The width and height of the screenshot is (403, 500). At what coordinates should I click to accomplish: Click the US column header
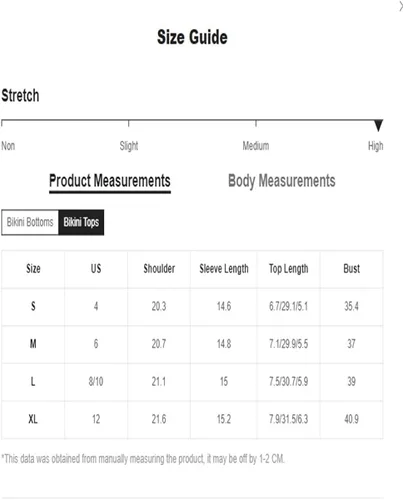(x=96, y=269)
